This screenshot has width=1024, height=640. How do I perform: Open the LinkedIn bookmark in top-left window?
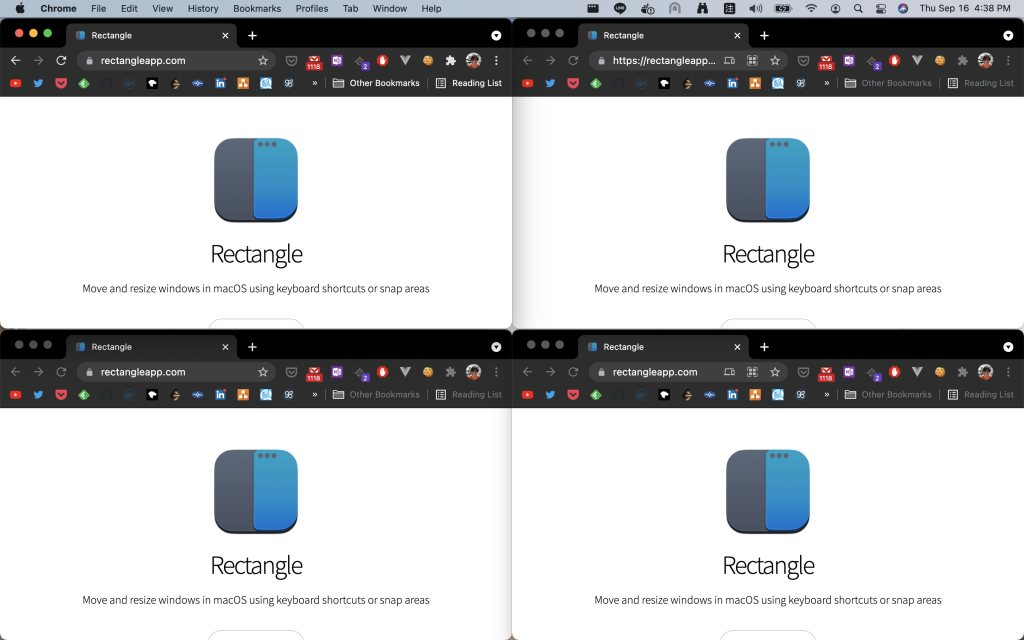(221, 83)
